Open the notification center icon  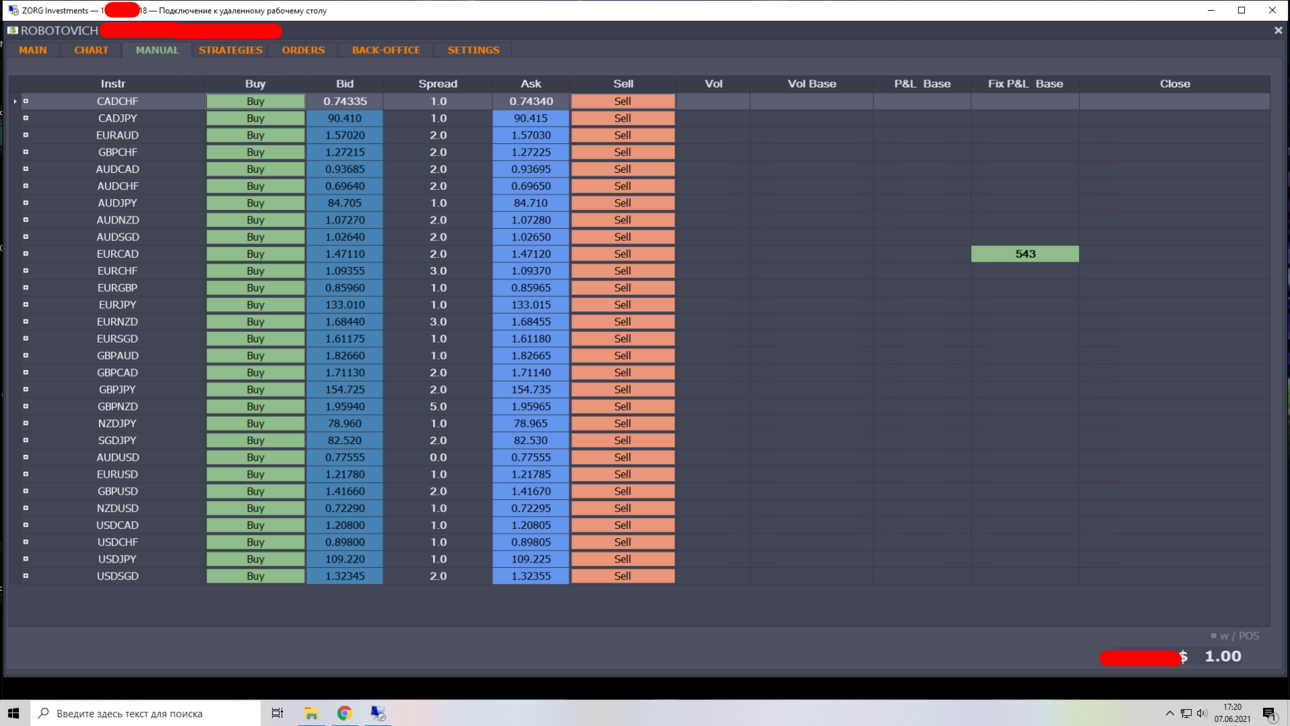pyautogui.click(x=1270, y=713)
